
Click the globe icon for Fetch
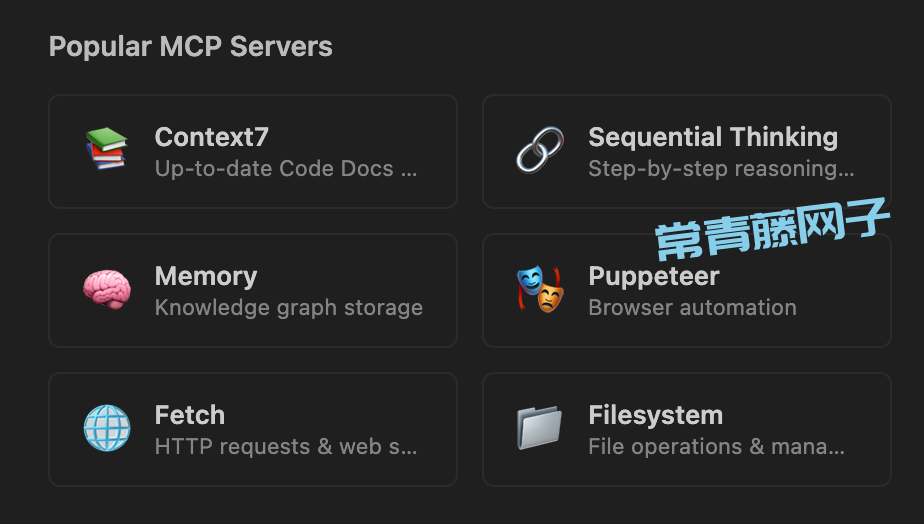pos(107,428)
